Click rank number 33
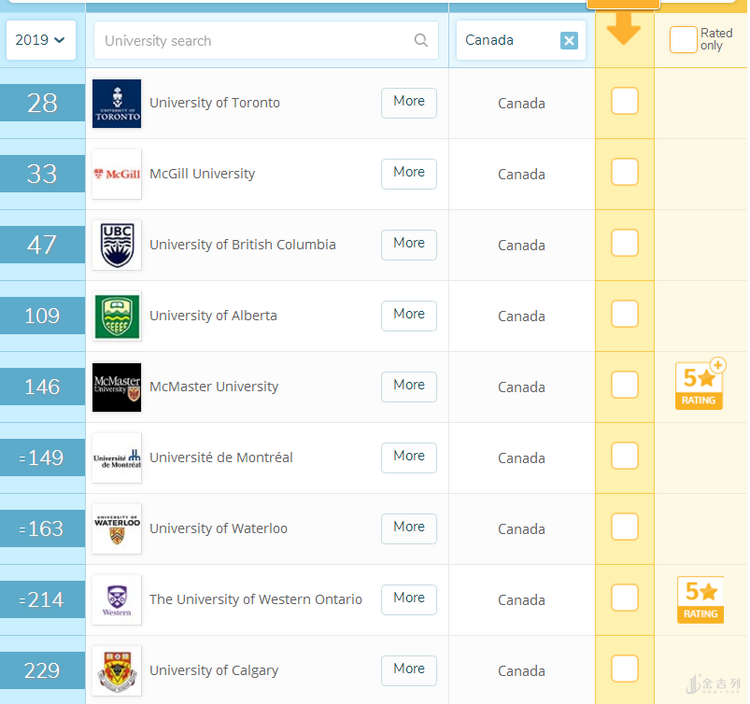Screen dimensions: 750x704 [42, 174]
